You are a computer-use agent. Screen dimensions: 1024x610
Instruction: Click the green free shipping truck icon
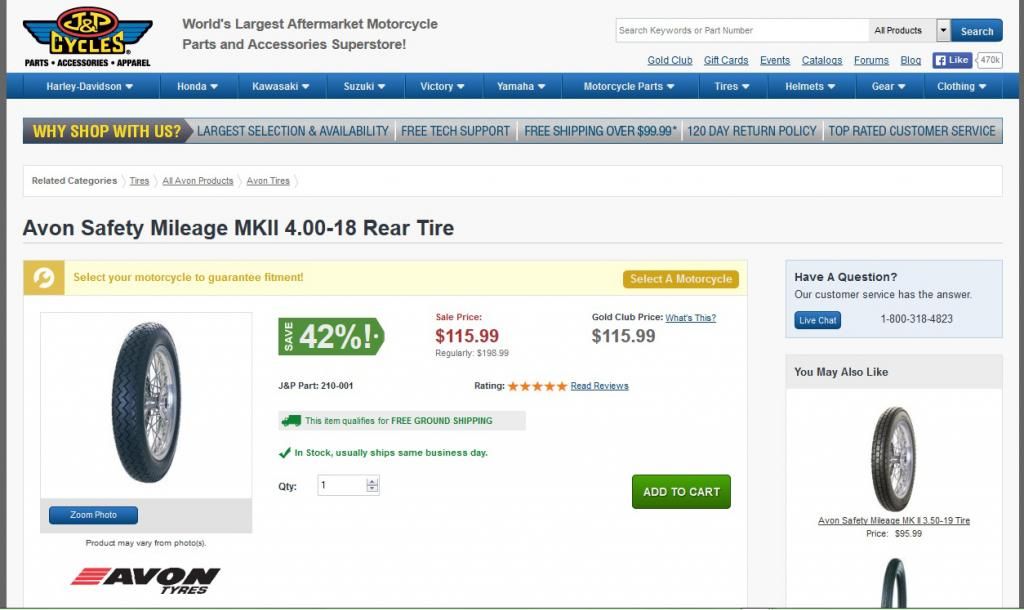(x=291, y=421)
